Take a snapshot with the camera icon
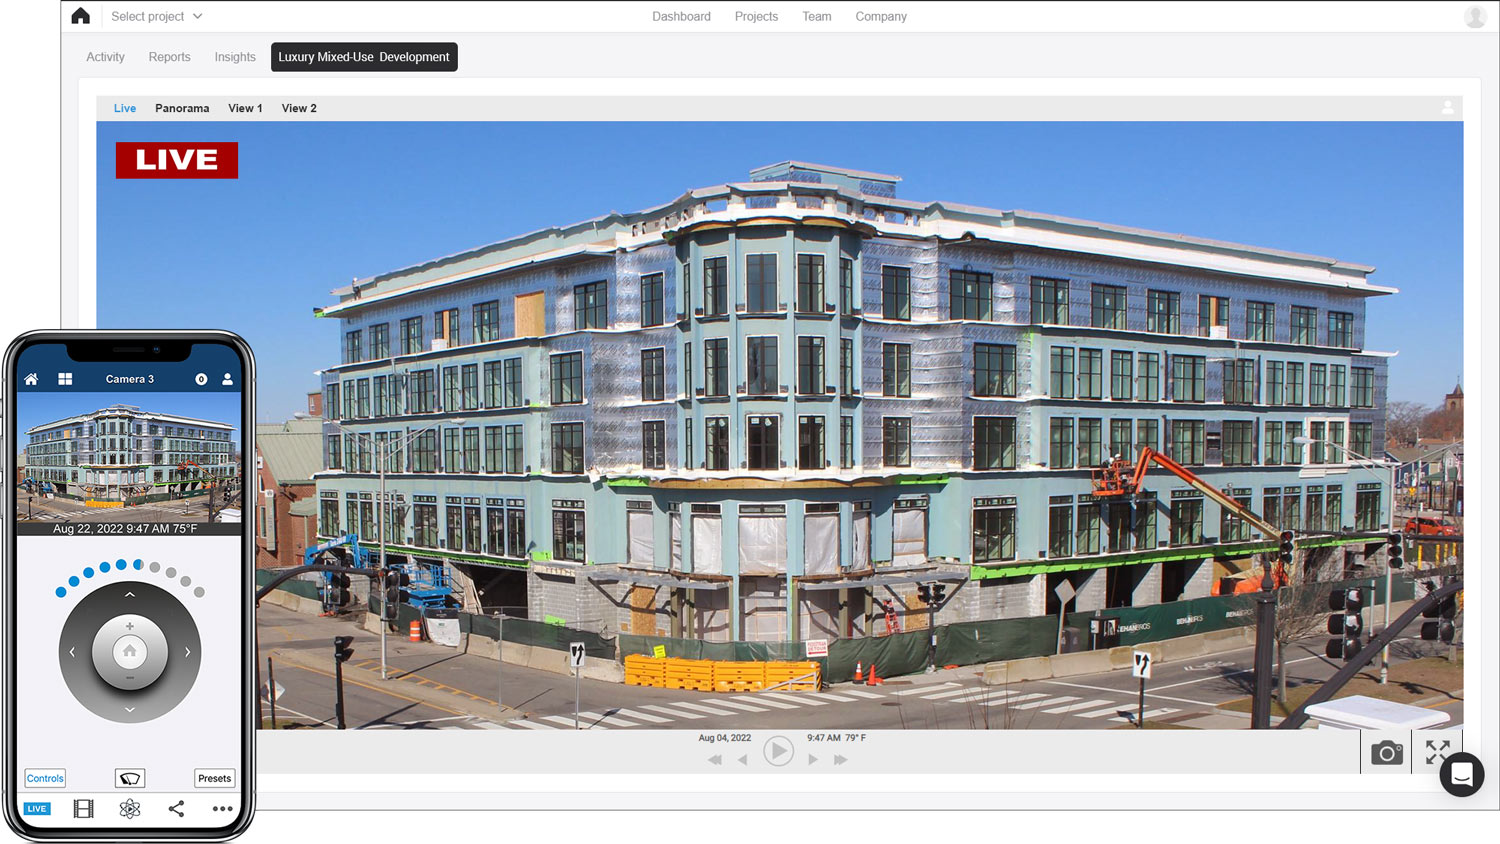 [x=1386, y=753]
